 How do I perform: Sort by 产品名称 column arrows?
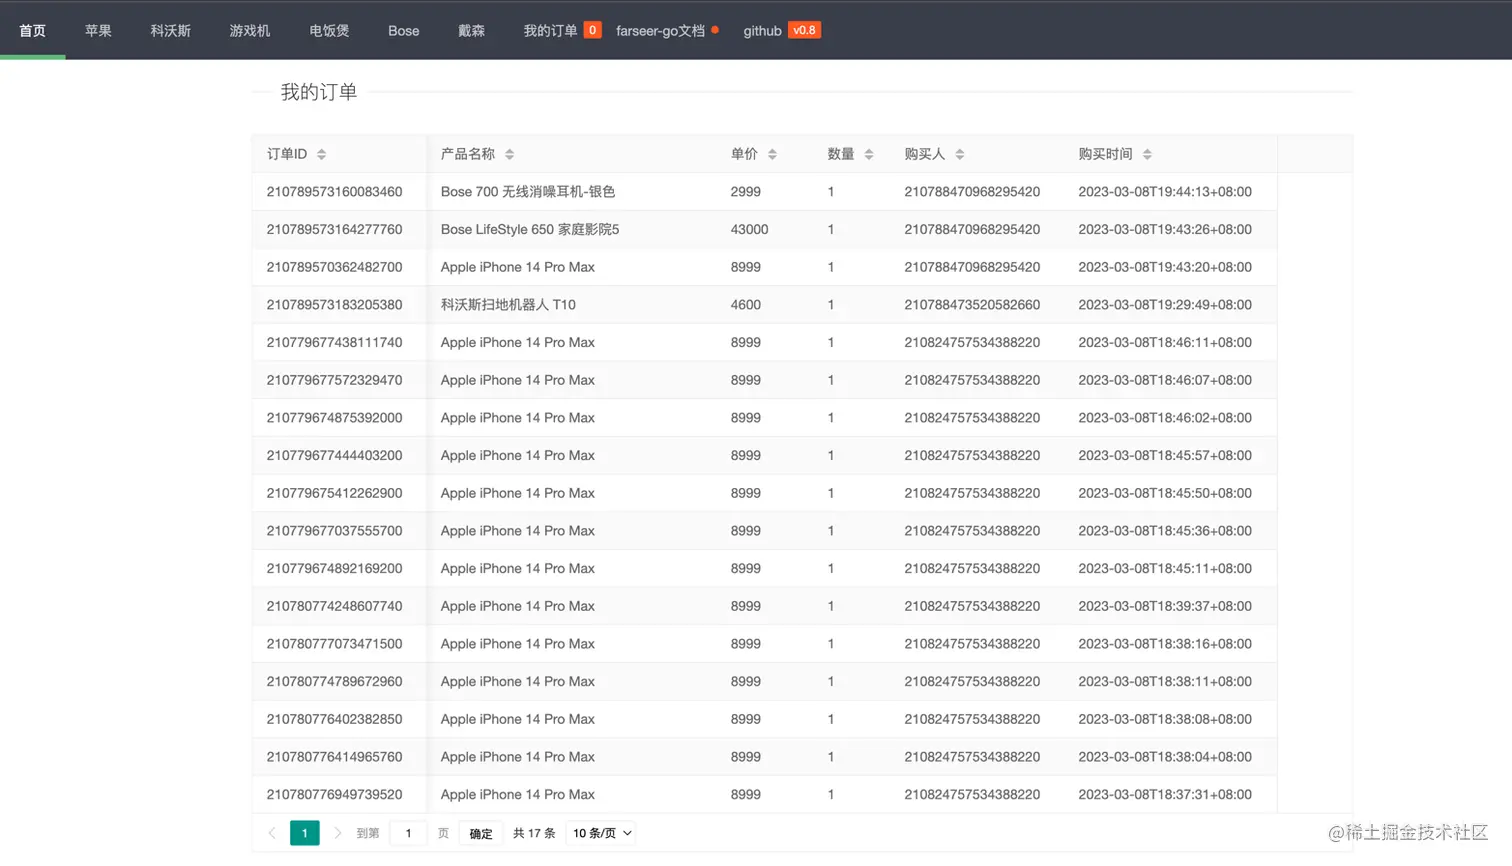pyautogui.click(x=509, y=154)
